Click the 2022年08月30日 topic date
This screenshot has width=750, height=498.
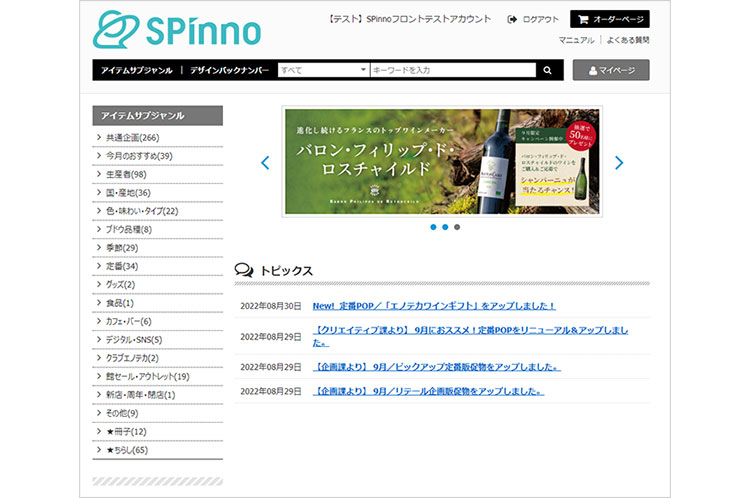(271, 306)
